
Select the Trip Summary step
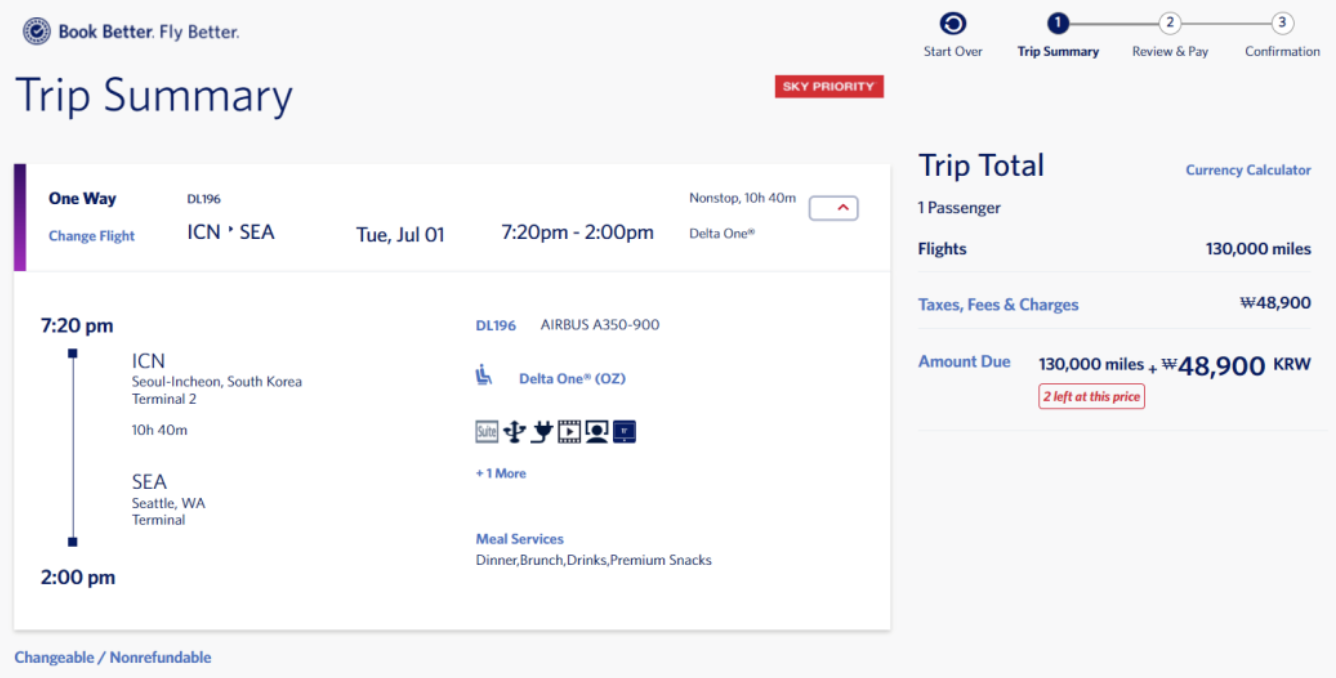coord(1058,24)
